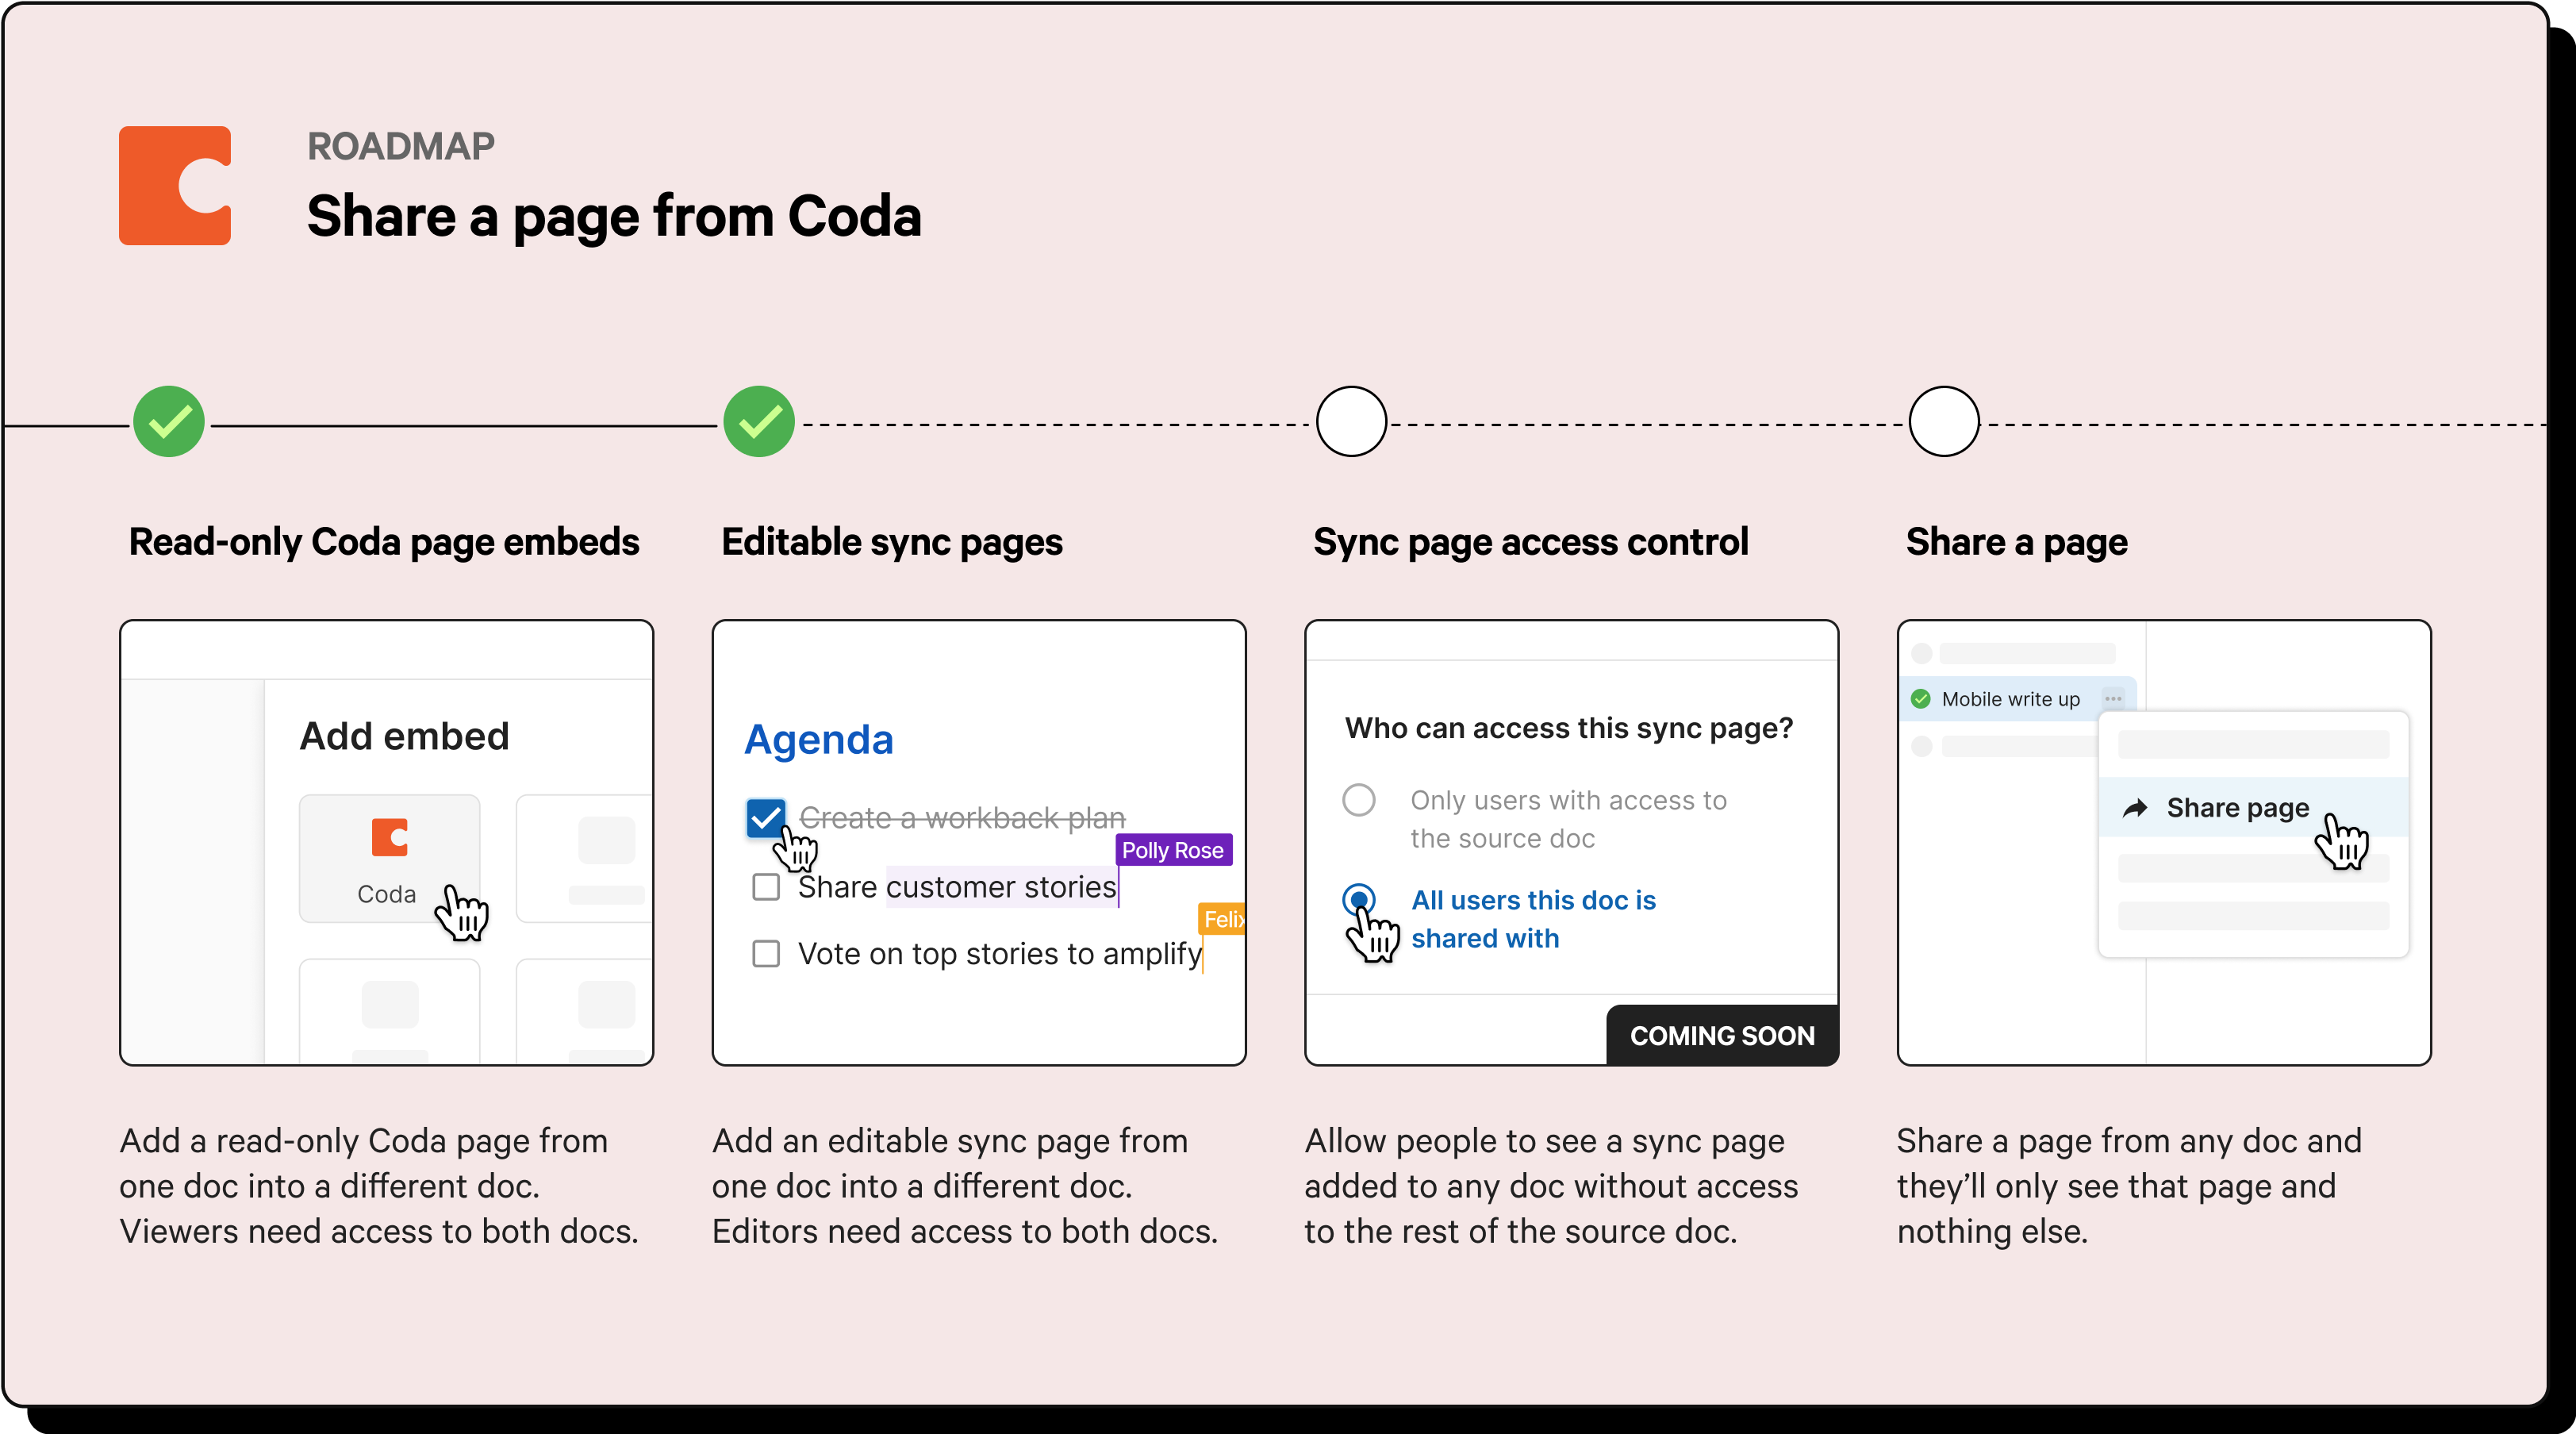
Task: Click the Share page menu preview card
Action: pos(2164,843)
